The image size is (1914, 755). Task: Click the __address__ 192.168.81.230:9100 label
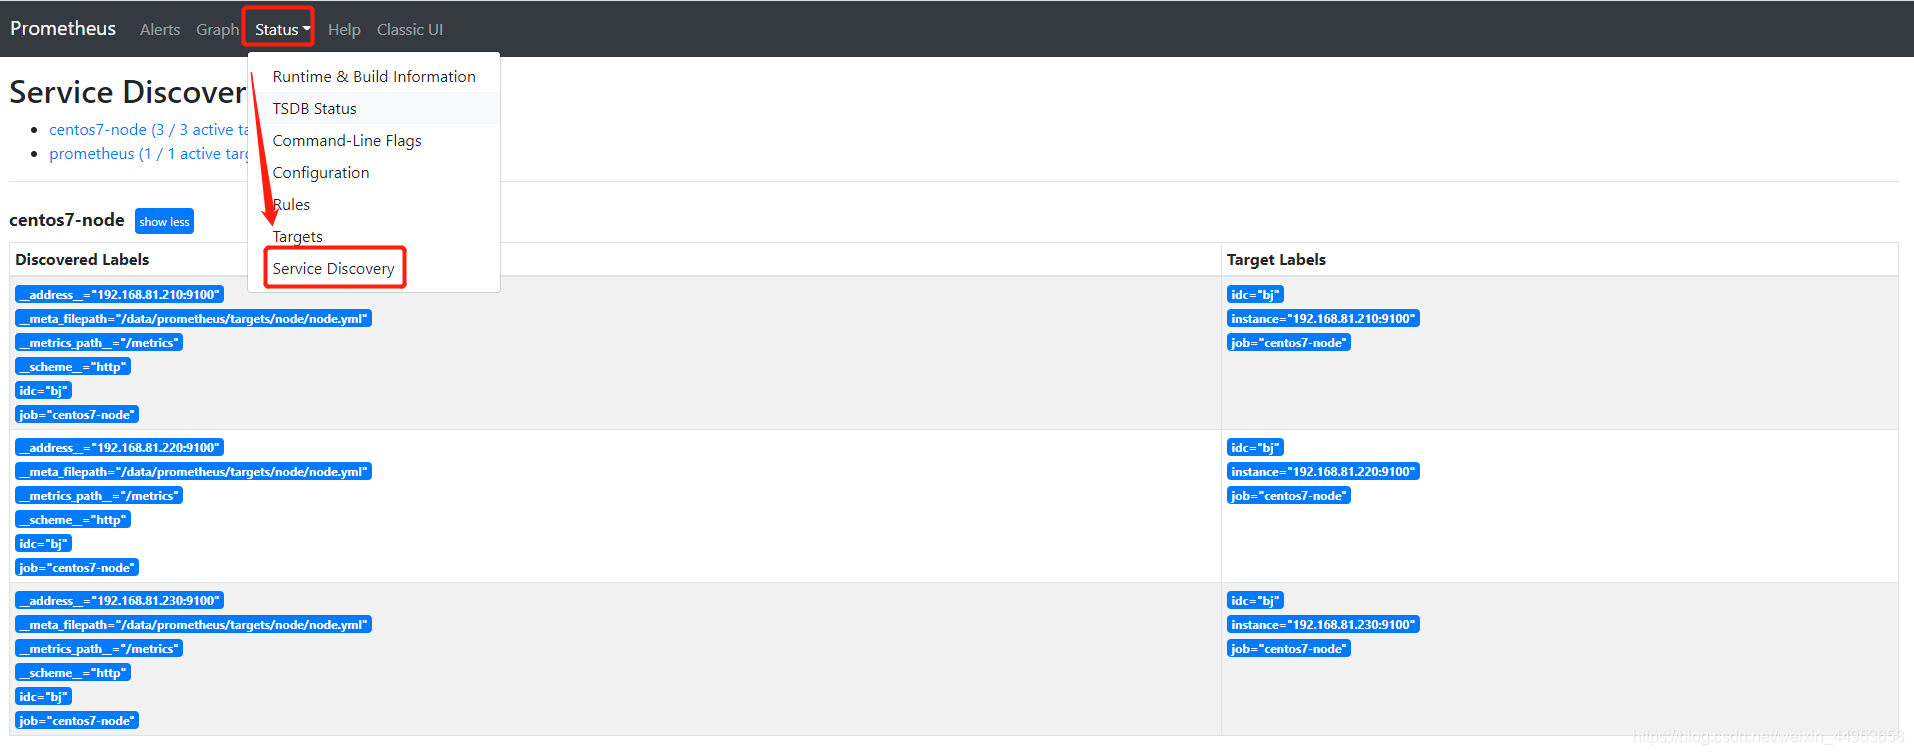coord(119,600)
